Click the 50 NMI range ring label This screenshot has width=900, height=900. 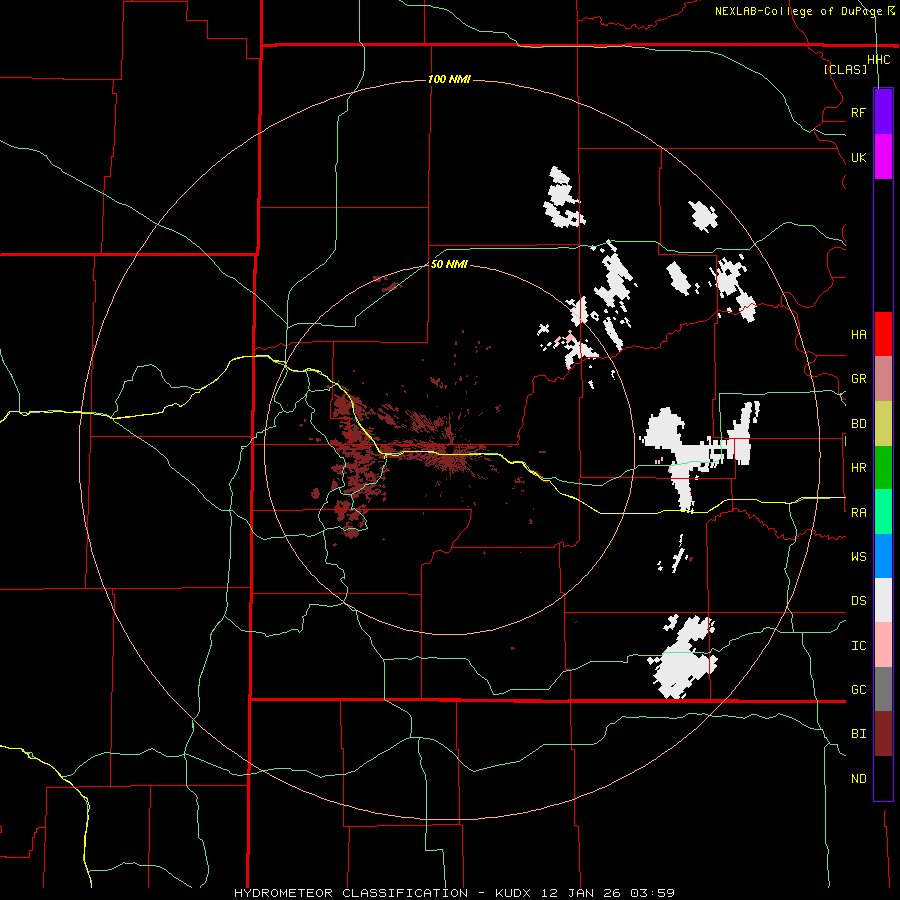coord(449,264)
